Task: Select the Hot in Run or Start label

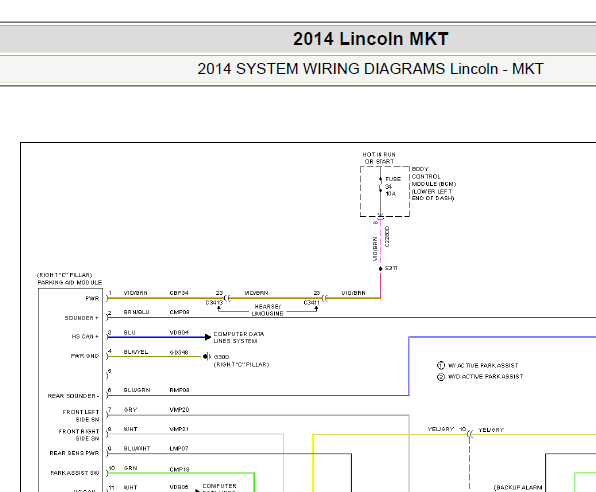Action: (379, 158)
